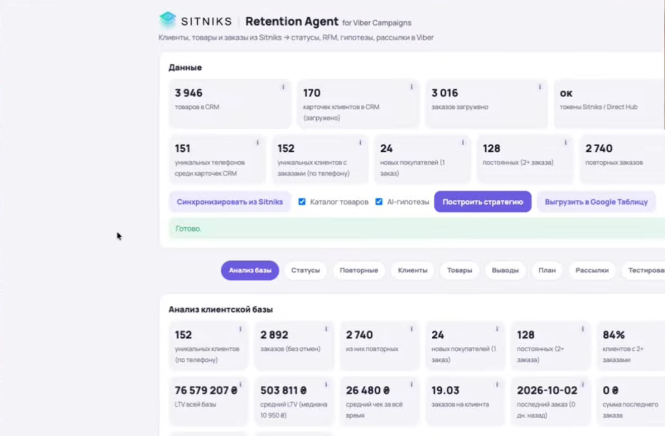The width and height of the screenshot is (665, 436).
Task: Info icon on 19.03 заказов на клиента
Action: (x=497, y=385)
